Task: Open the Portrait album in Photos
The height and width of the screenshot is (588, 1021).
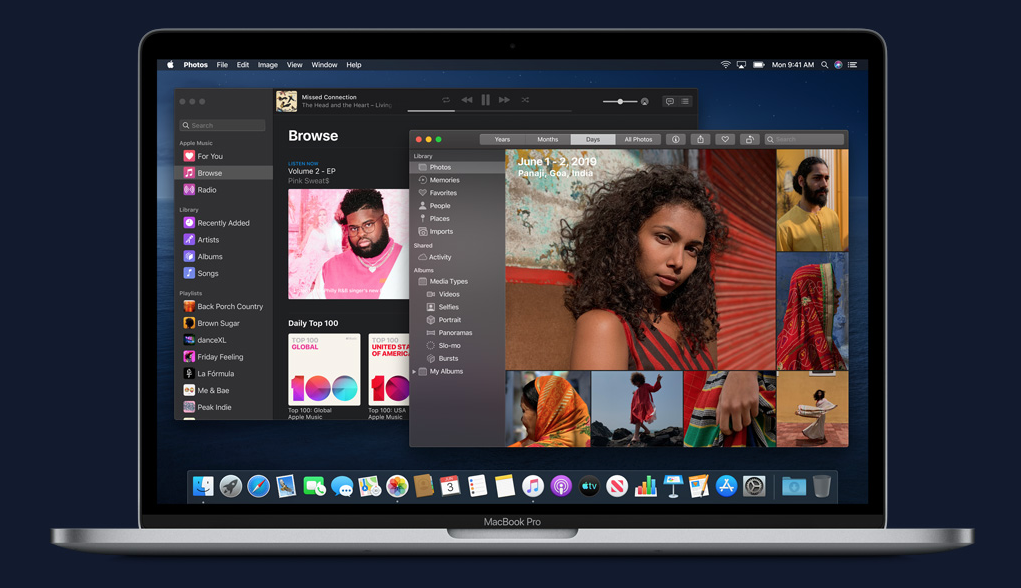Action: point(457,320)
